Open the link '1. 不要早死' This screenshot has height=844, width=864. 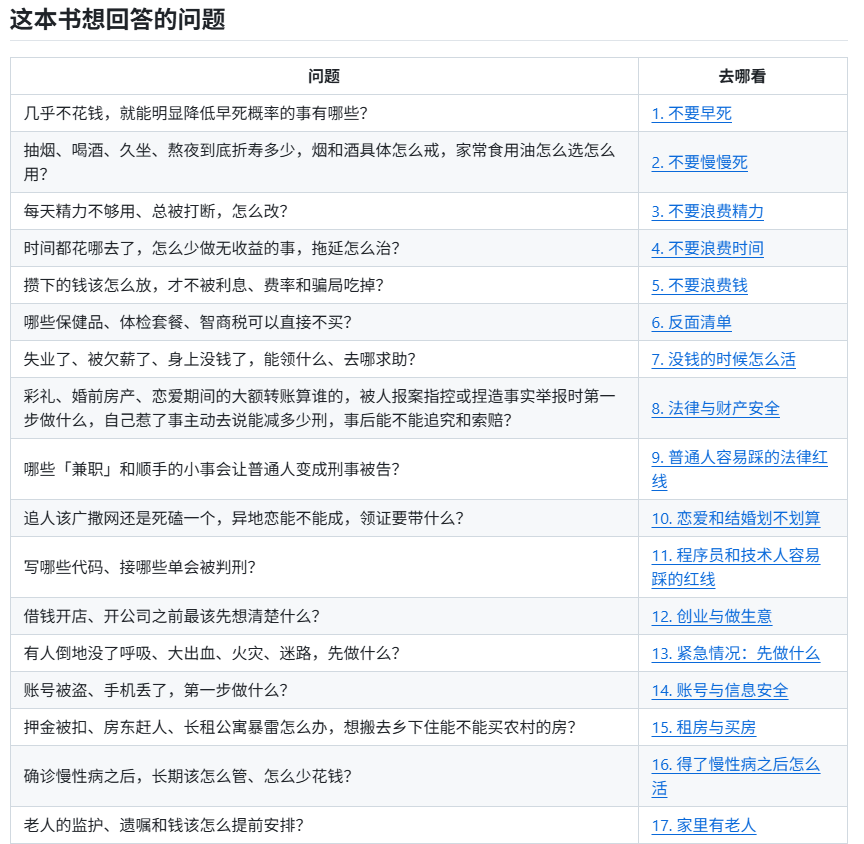click(692, 113)
